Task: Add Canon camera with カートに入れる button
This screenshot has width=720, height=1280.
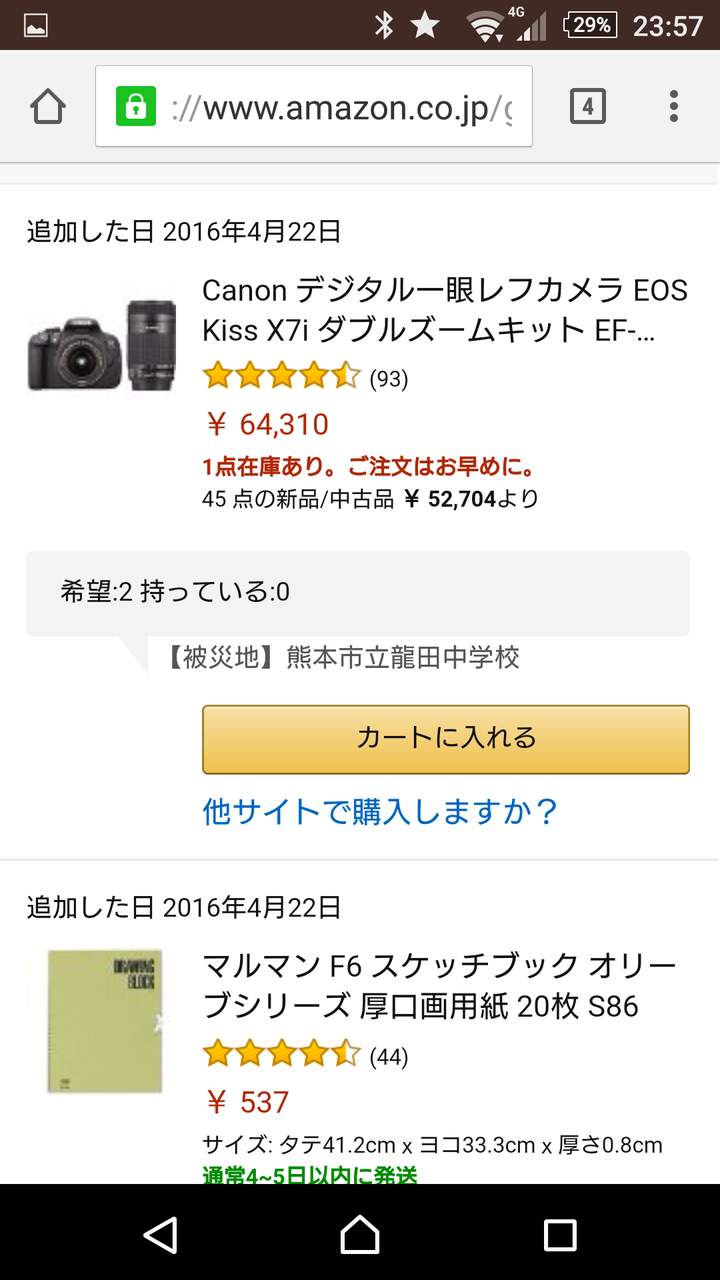Action: click(x=446, y=739)
